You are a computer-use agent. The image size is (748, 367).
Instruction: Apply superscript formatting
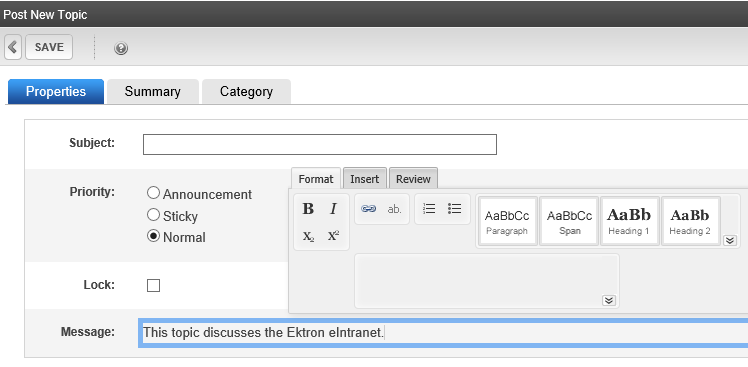point(333,236)
